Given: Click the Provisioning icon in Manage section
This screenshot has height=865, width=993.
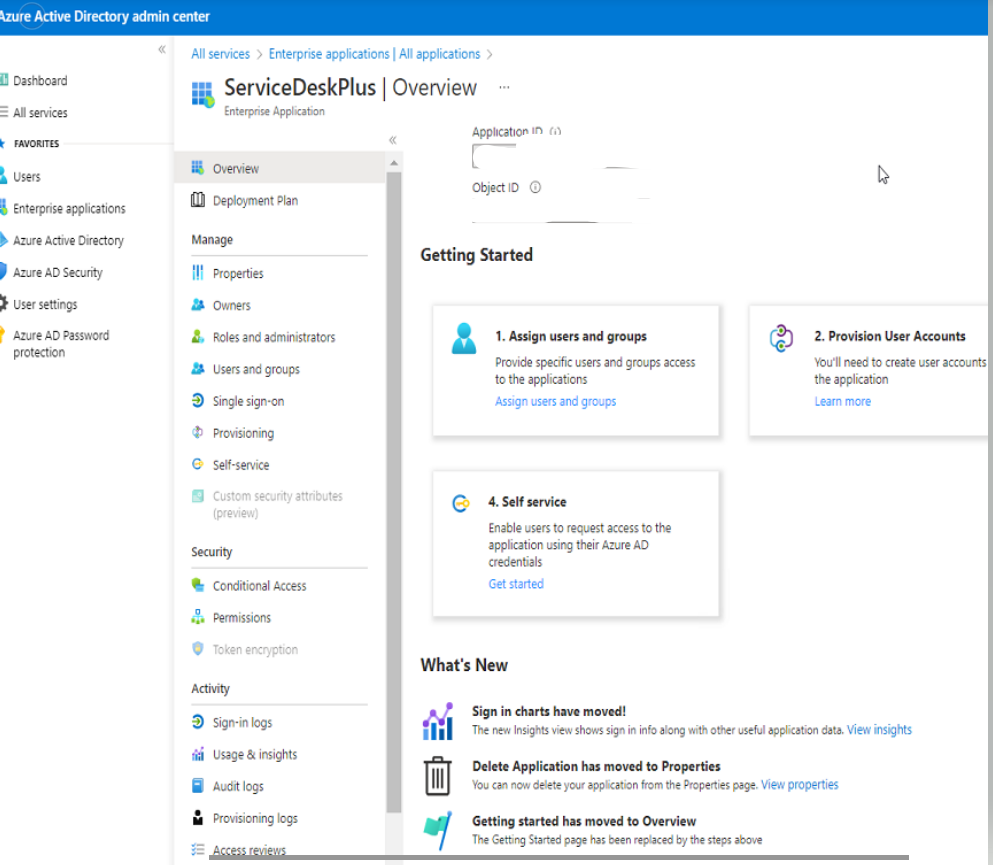Looking at the screenshot, I should coord(198,432).
